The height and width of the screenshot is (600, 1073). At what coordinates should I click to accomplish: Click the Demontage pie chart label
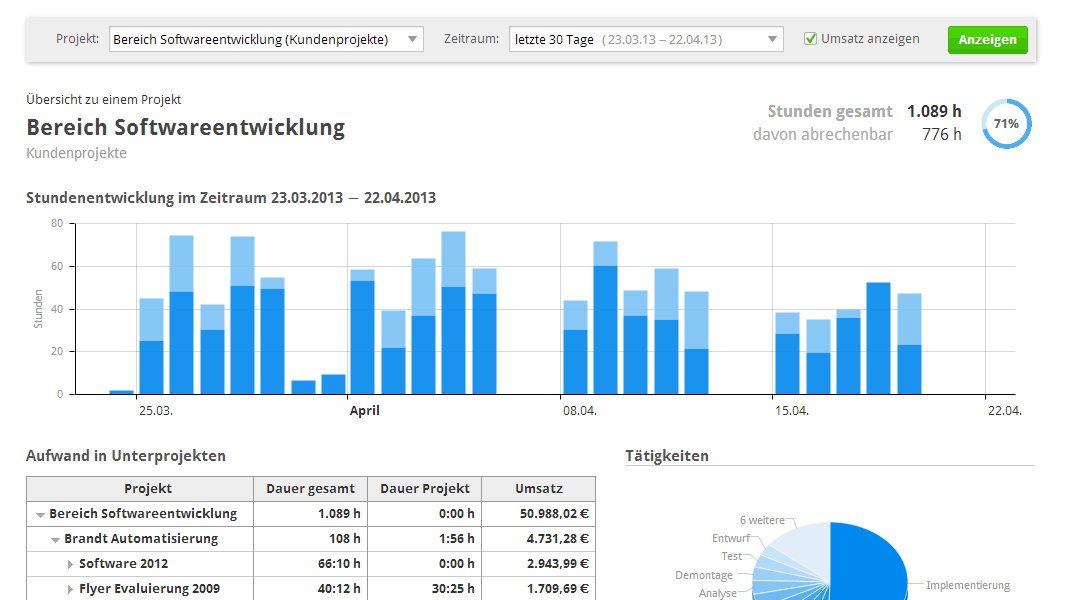coord(703,575)
